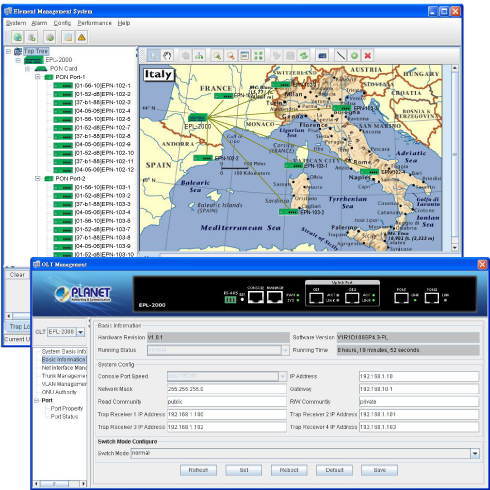Screen dimensions: 490x490
Task: Click the zoom in magnifier icon
Action: tap(217, 55)
